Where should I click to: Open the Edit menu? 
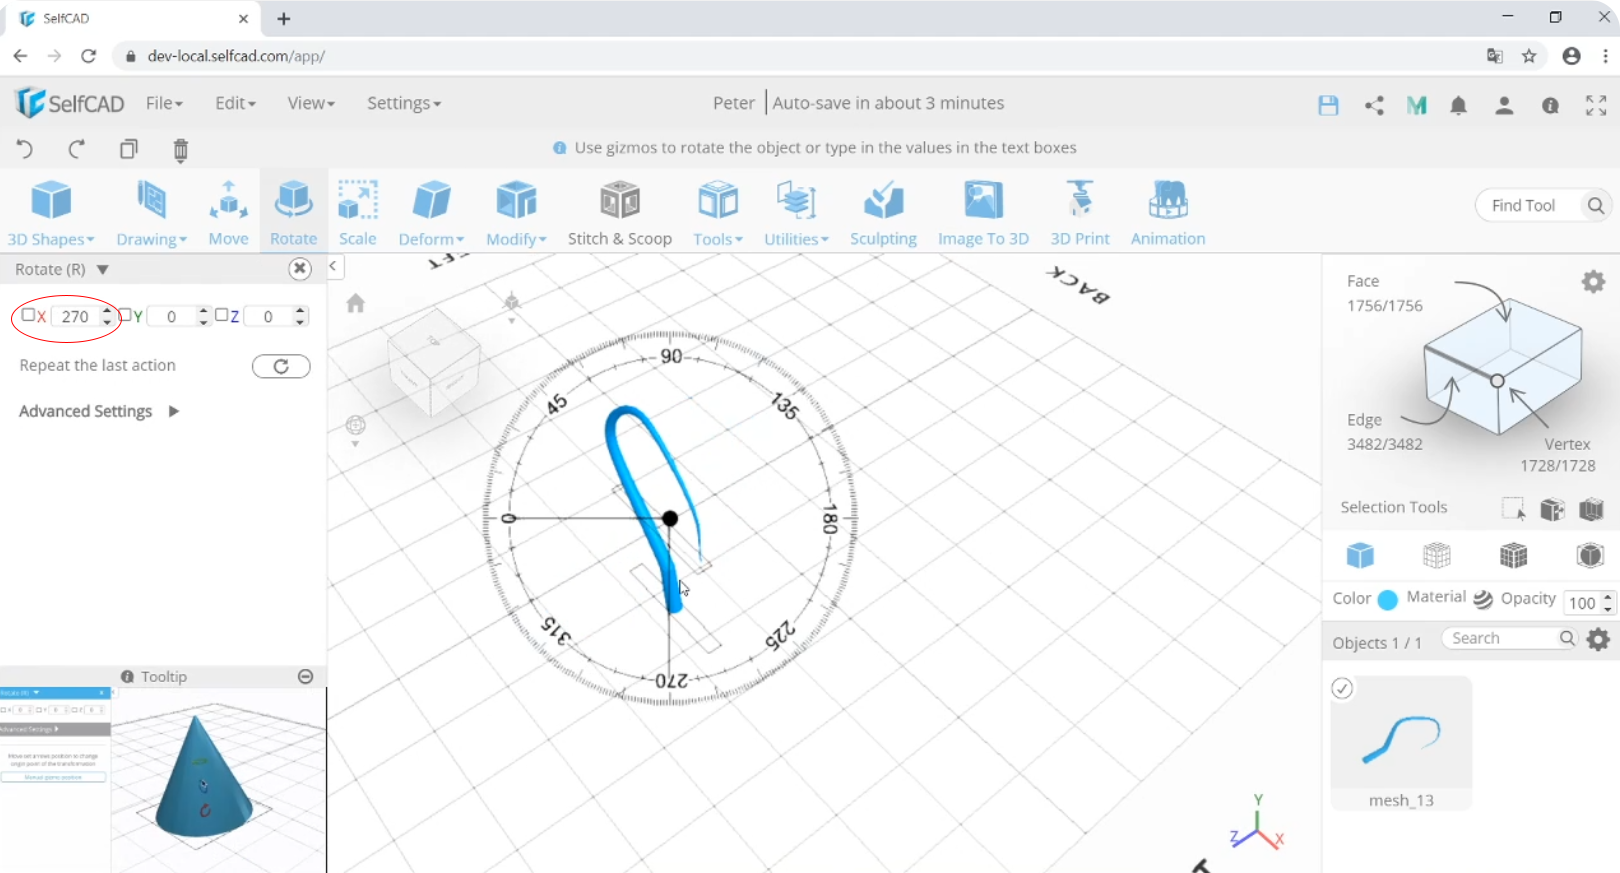pos(235,103)
